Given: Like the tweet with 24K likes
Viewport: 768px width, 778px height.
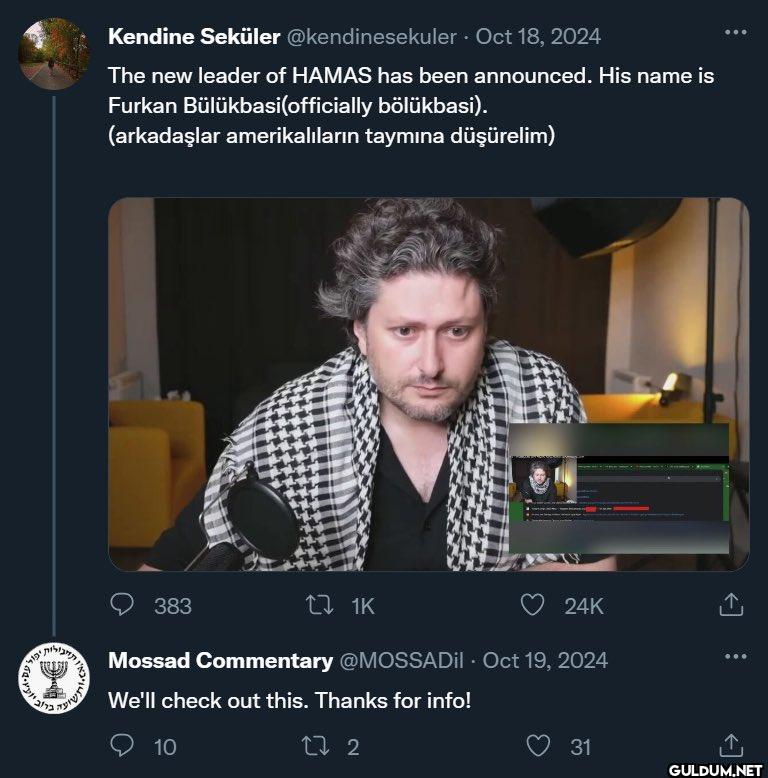Looking at the screenshot, I should click(x=533, y=605).
